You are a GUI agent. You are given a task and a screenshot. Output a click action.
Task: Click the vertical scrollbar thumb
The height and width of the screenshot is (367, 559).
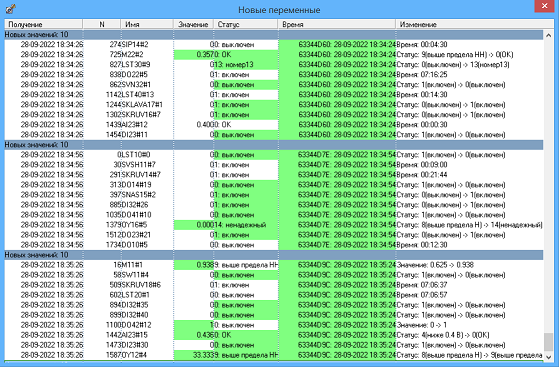tap(548, 342)
